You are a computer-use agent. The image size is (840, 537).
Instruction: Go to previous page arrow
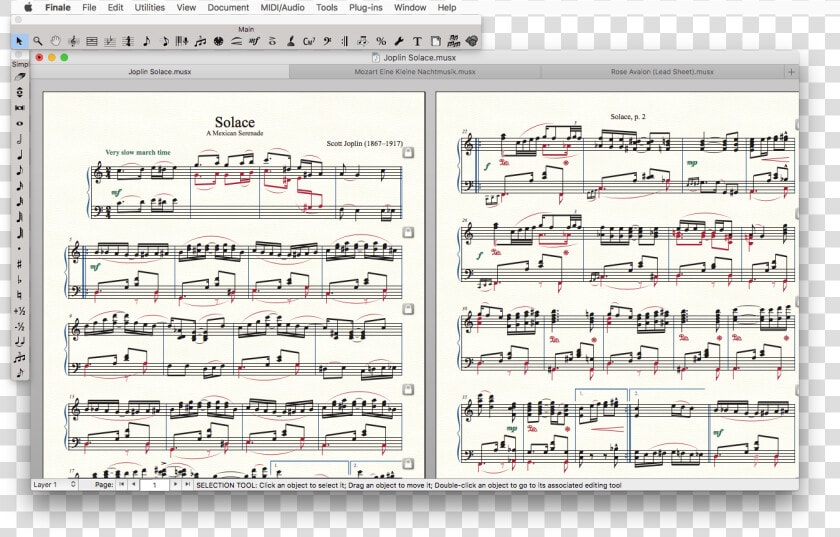pyautogui.click(x=133, y=484)
